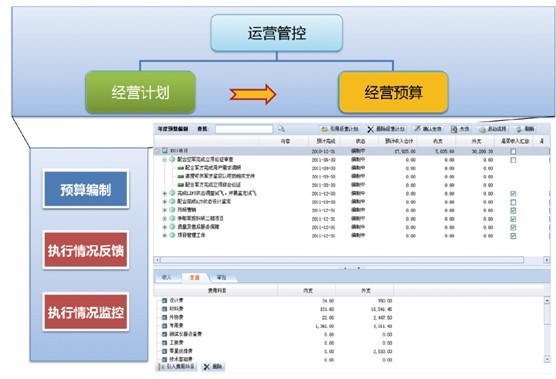Click the X 删除 icon below the expense list
This screenshot has height=379, width=556.
tap(206, 367)
